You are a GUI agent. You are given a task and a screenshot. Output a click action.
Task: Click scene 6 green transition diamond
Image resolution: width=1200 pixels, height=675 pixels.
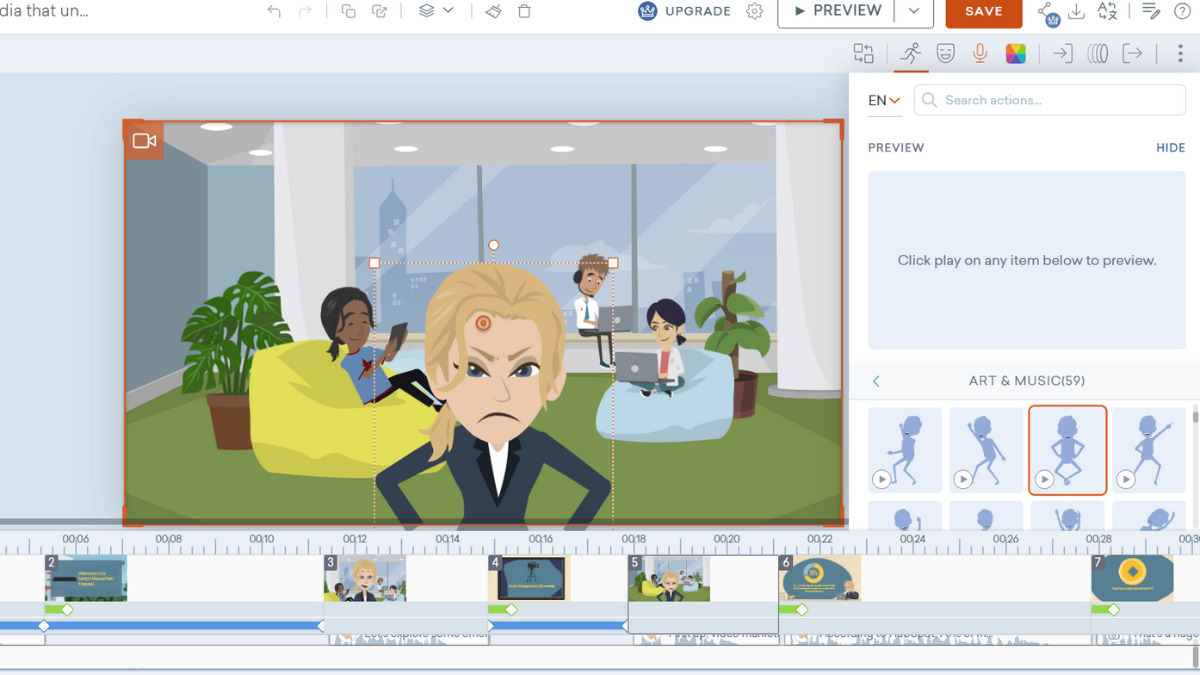click(801, 610)
